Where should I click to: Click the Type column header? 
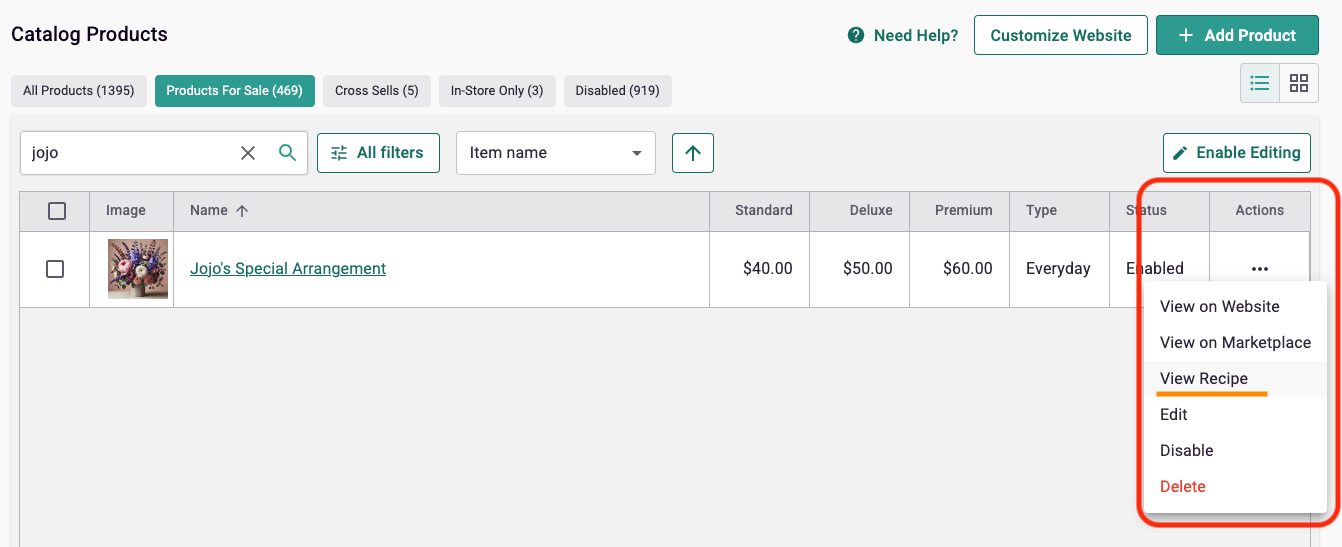(1059, 211)
